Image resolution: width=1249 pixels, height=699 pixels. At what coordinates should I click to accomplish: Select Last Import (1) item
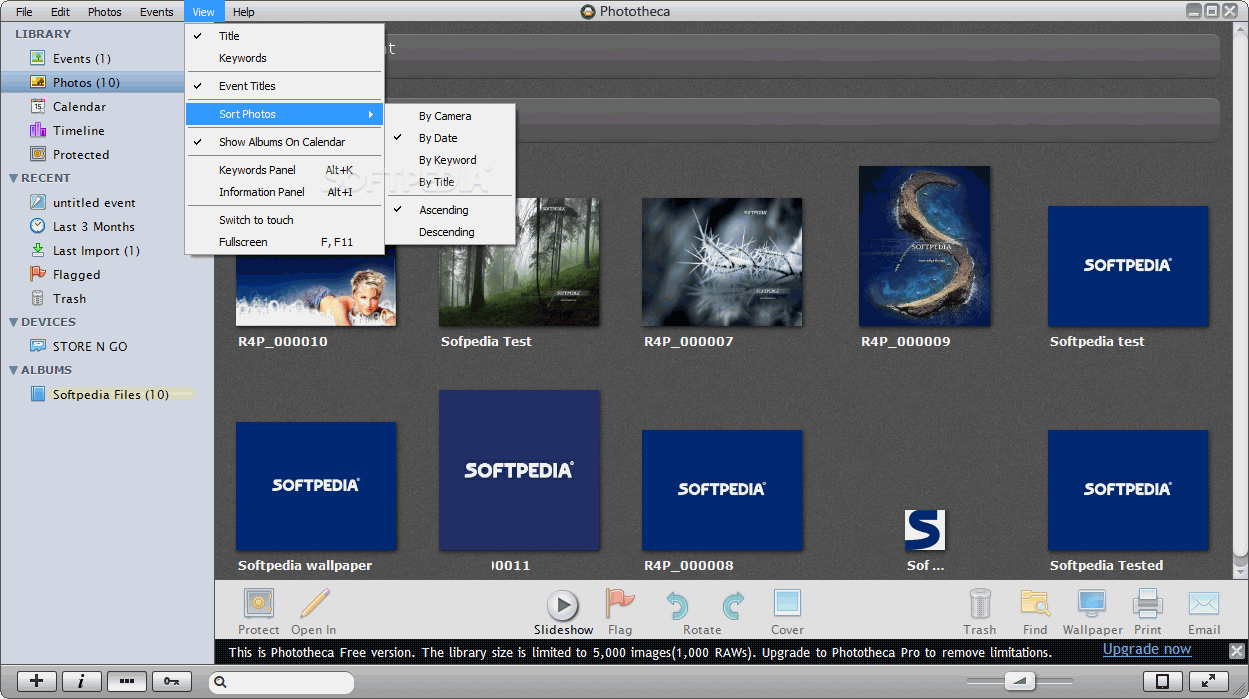pyautogui.click(x=95, y=251)
